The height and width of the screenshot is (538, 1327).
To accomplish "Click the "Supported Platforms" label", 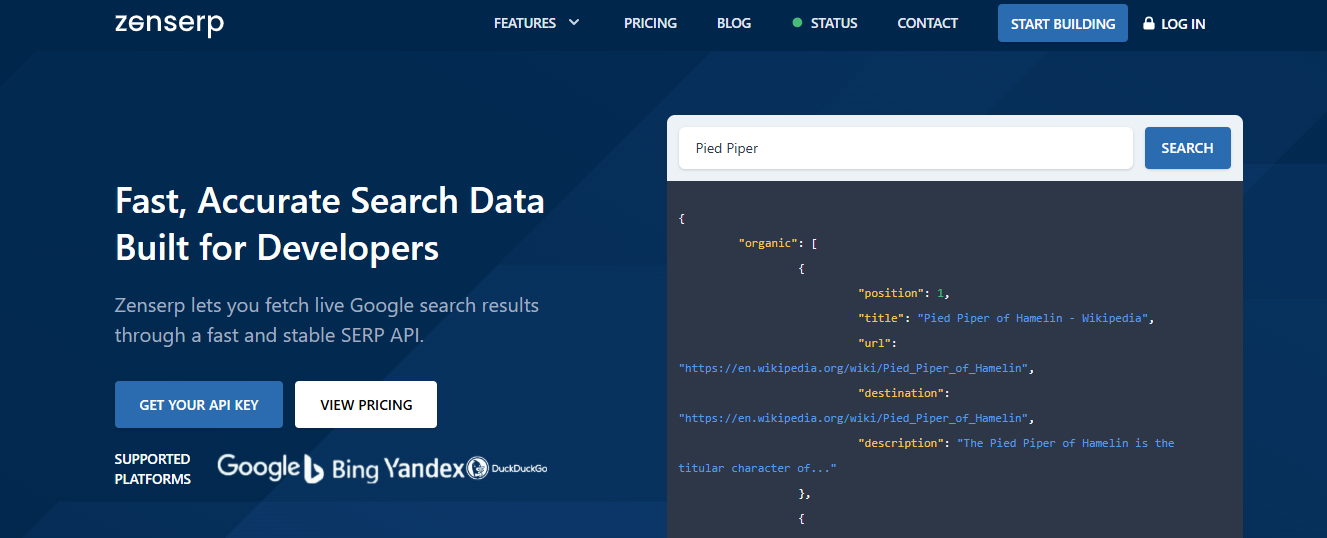I will click(x=153, y=468).
